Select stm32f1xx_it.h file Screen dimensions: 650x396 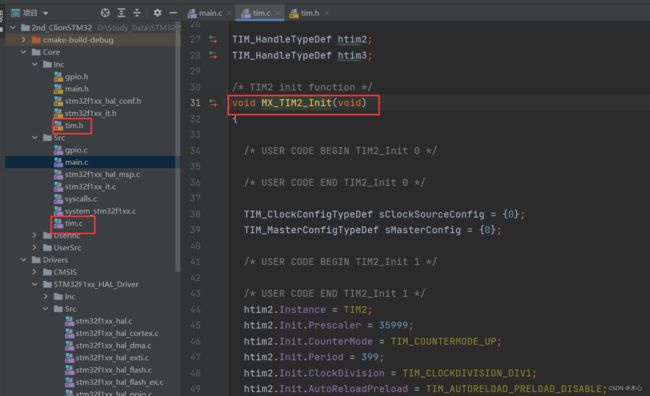pos(85,113)
